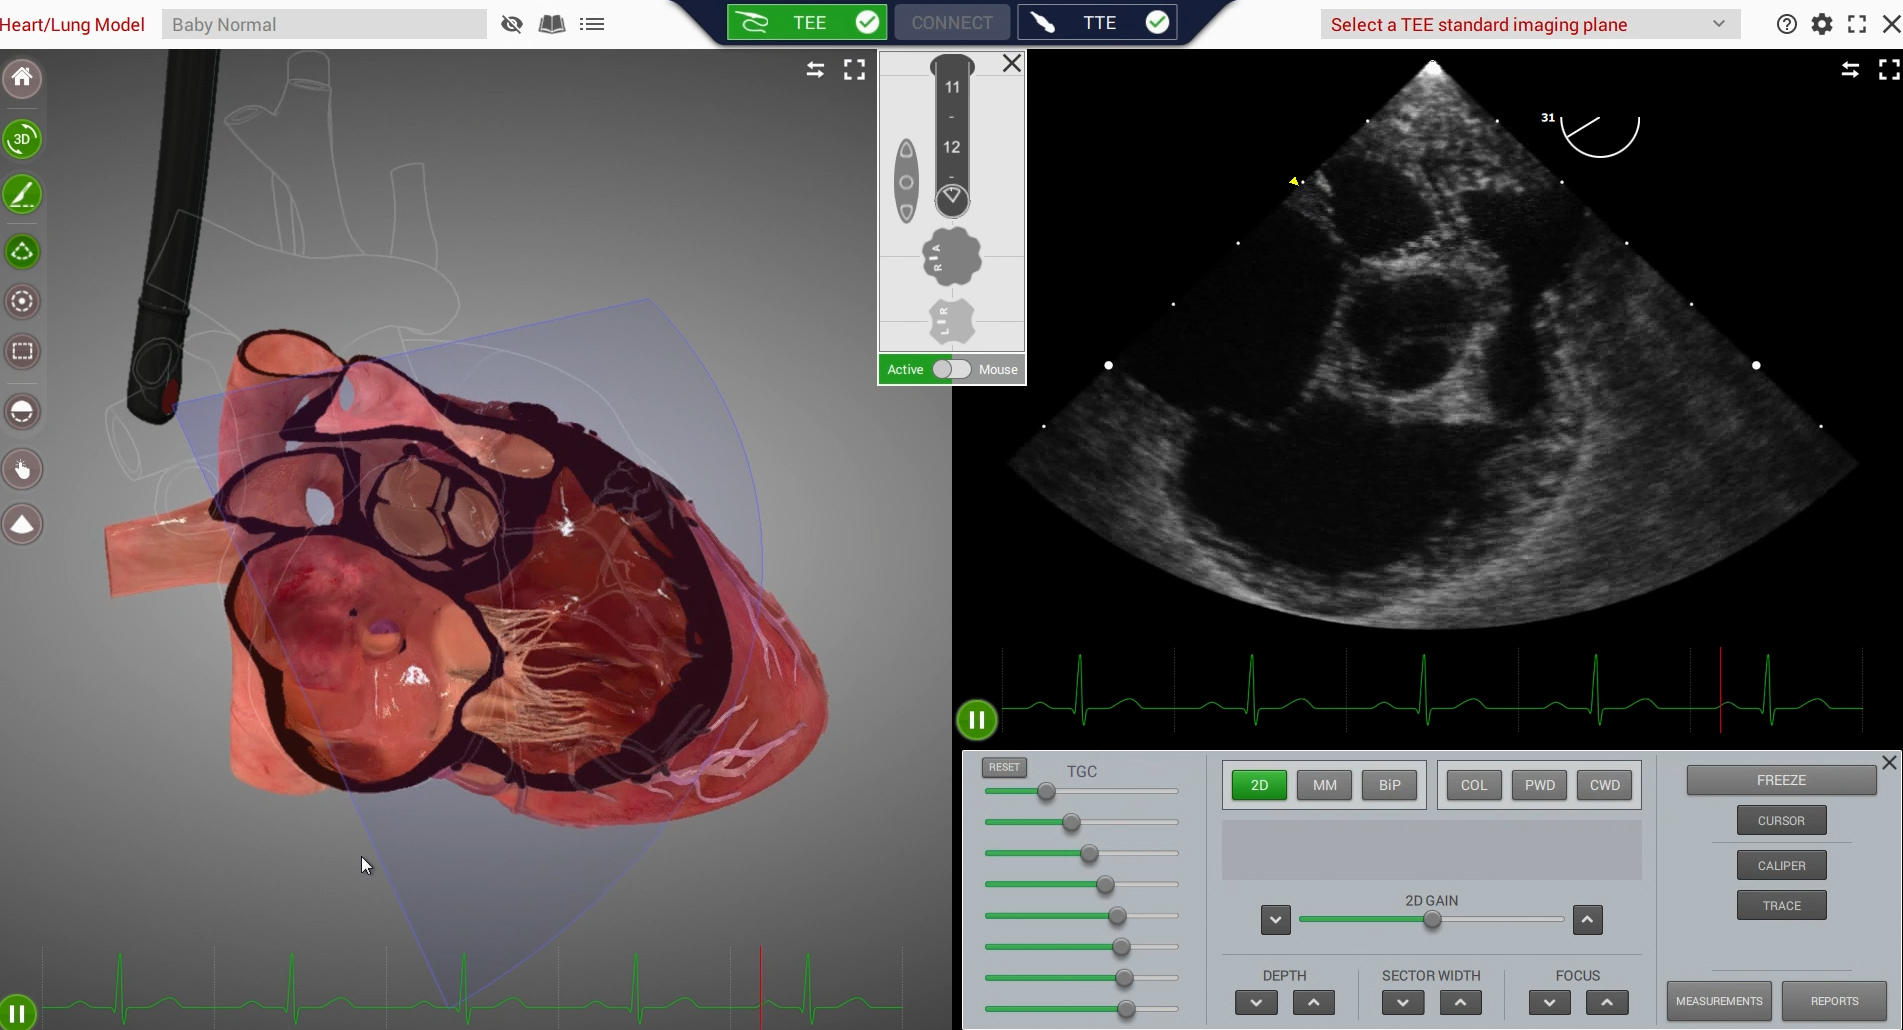
Task: Select the BiP imaging mode
Action: pos(1389,785)
